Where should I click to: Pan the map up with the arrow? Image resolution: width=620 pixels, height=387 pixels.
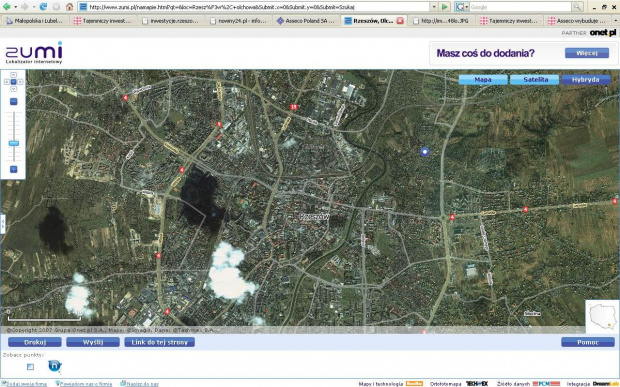13,75
